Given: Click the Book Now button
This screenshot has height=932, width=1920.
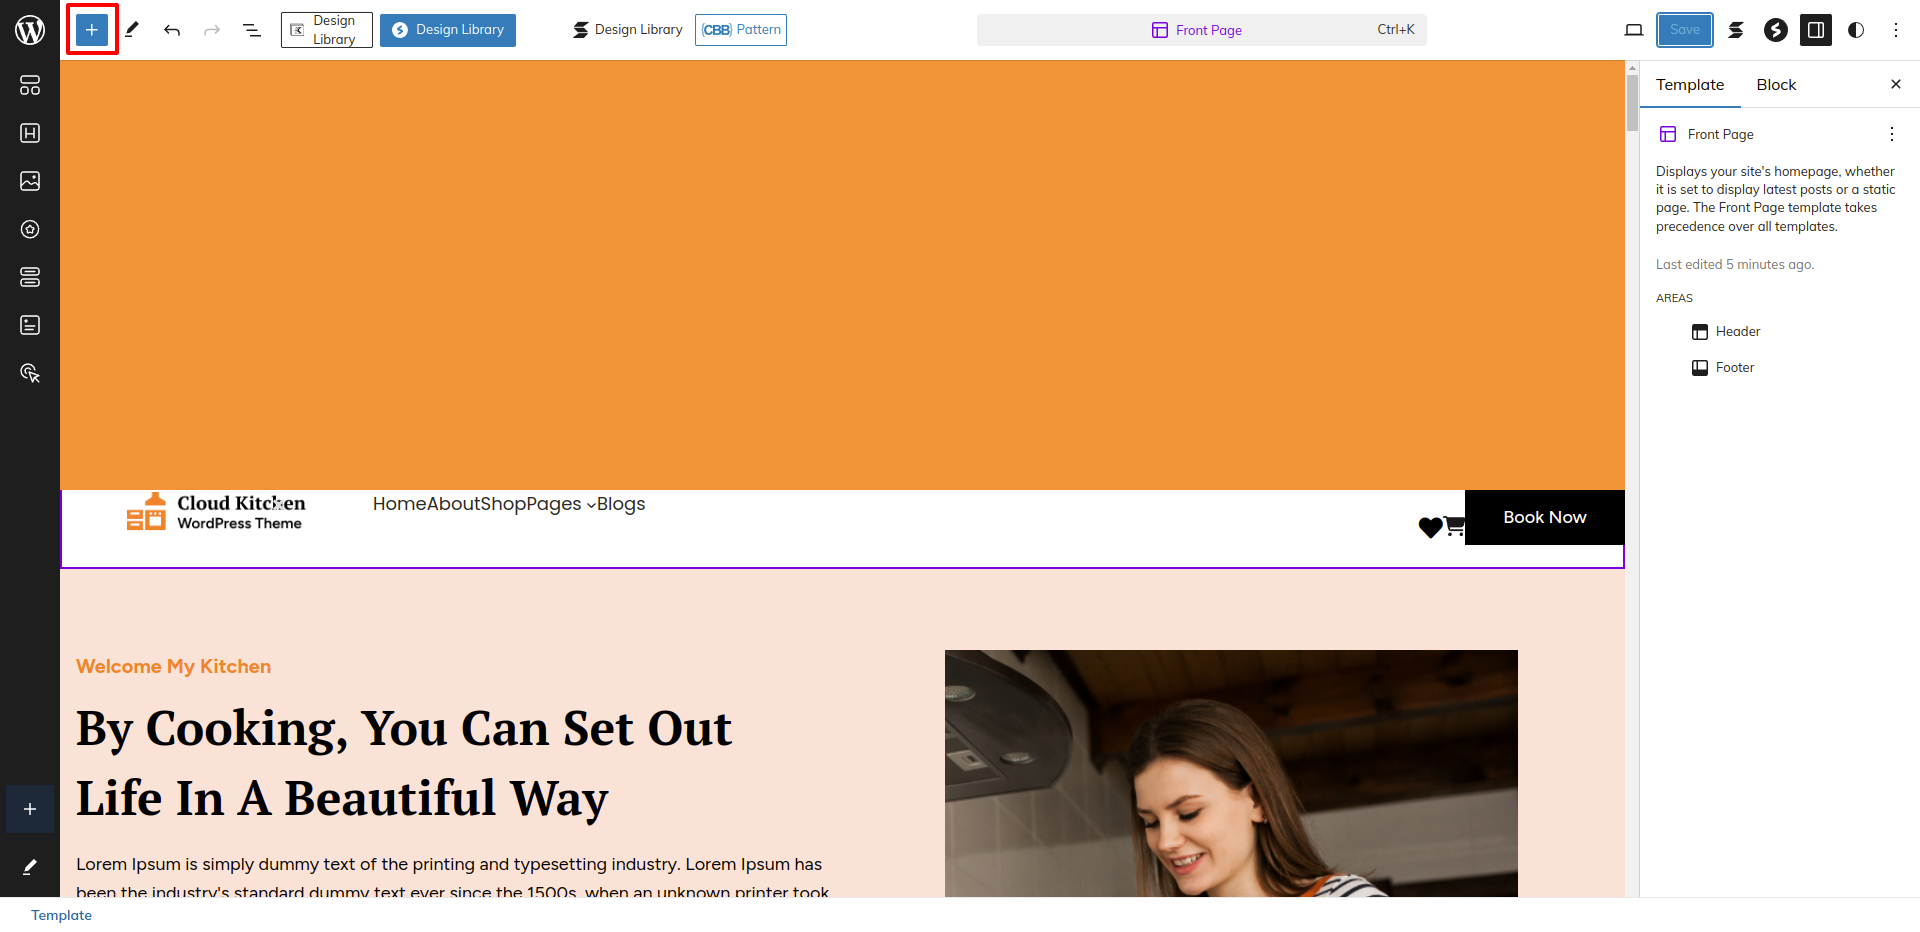Looking at the screenshot, I should pyautogui.click(x=1545, y=517).
